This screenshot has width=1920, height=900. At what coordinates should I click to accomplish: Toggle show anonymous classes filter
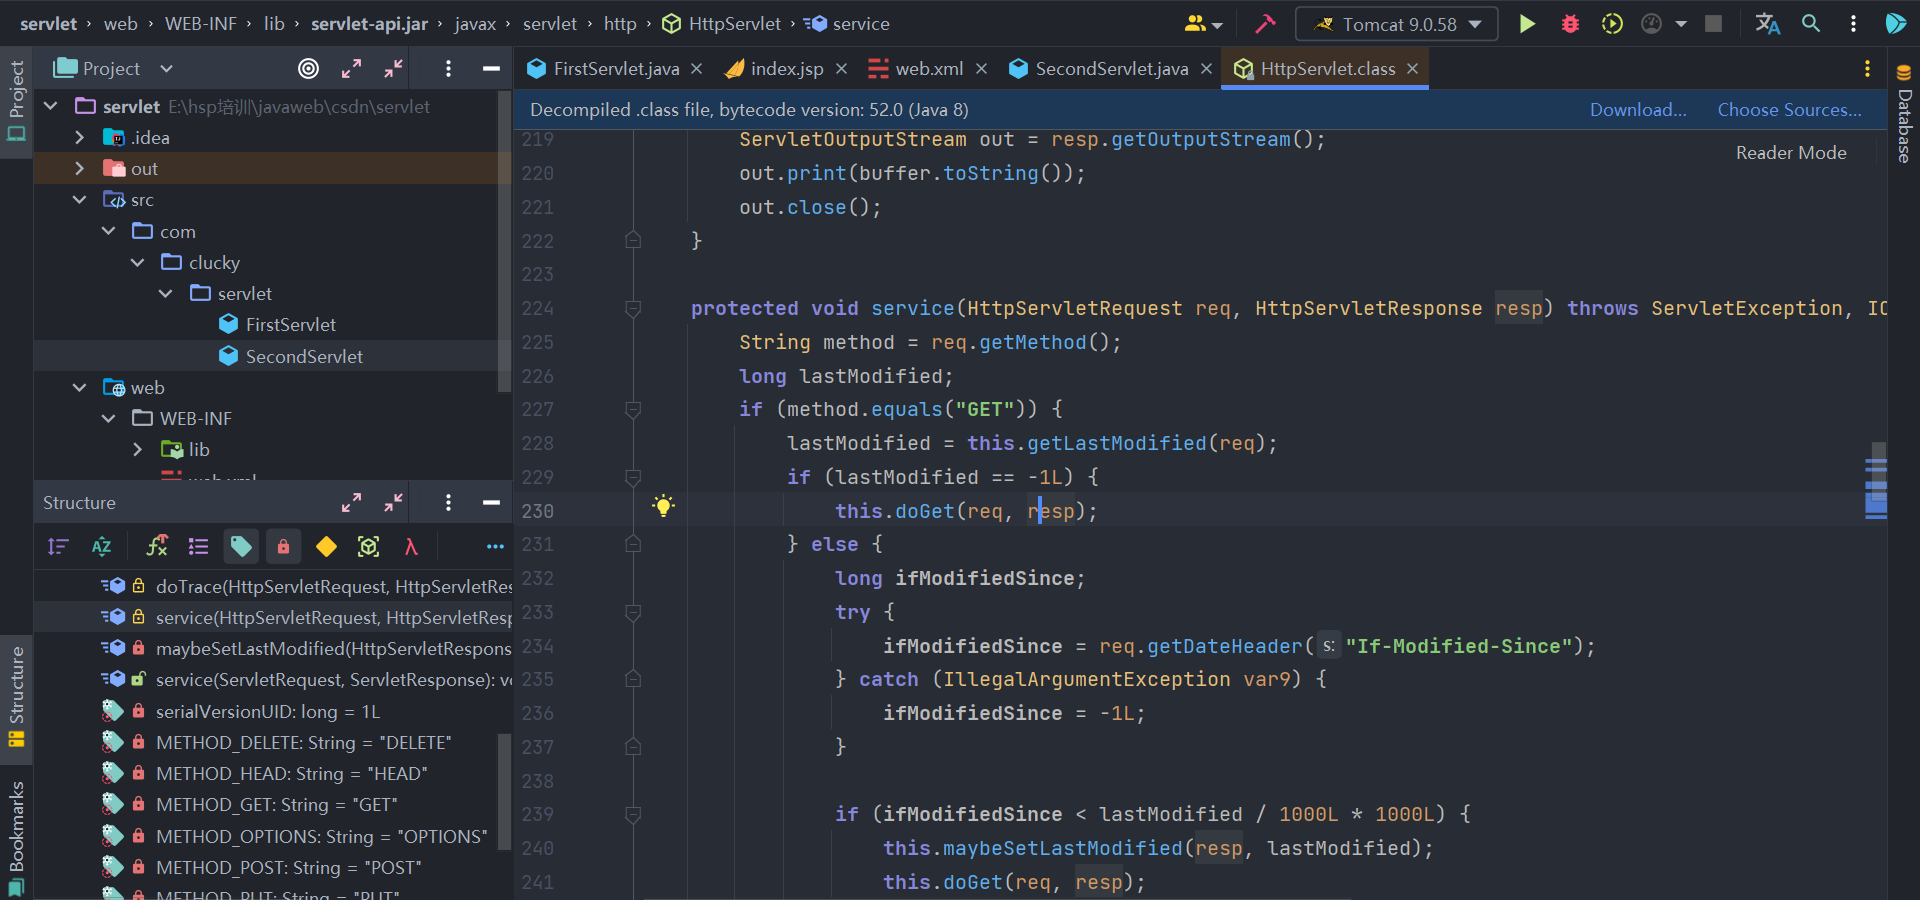[x=368, y=546]
